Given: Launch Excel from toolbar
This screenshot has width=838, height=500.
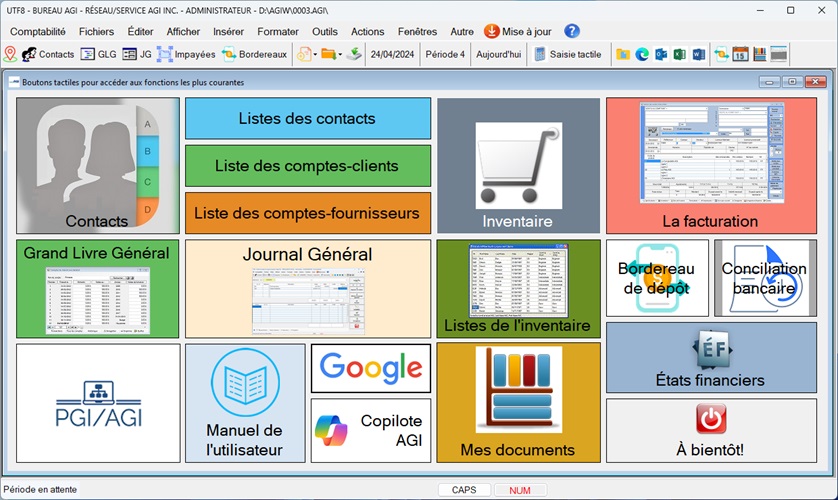Looking at the screenshot, I should (680, 54).
